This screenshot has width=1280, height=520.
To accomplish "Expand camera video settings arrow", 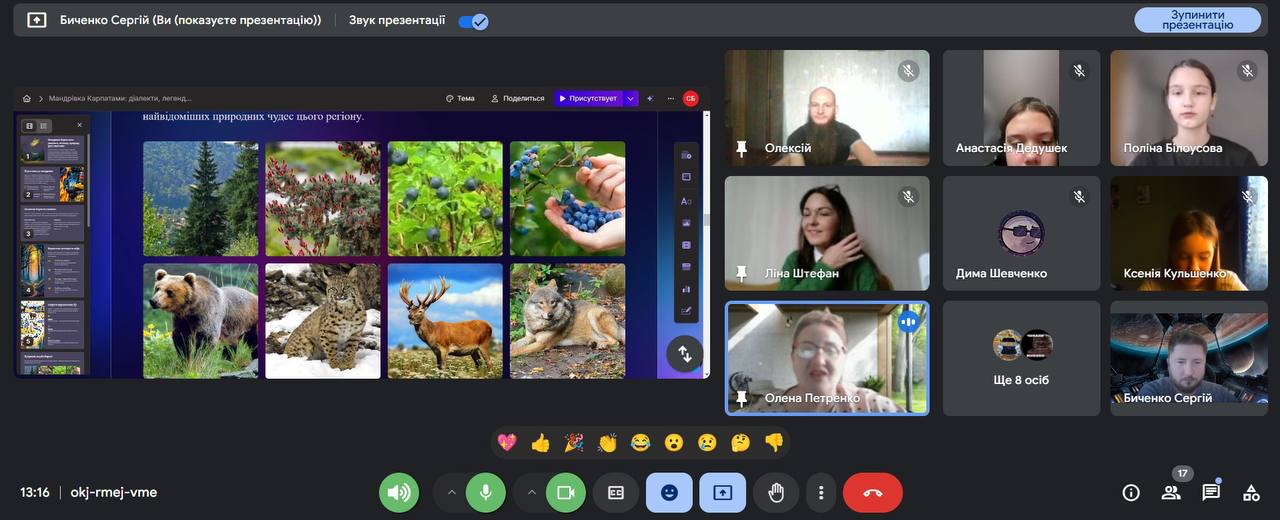I will [x=531, y=493].
